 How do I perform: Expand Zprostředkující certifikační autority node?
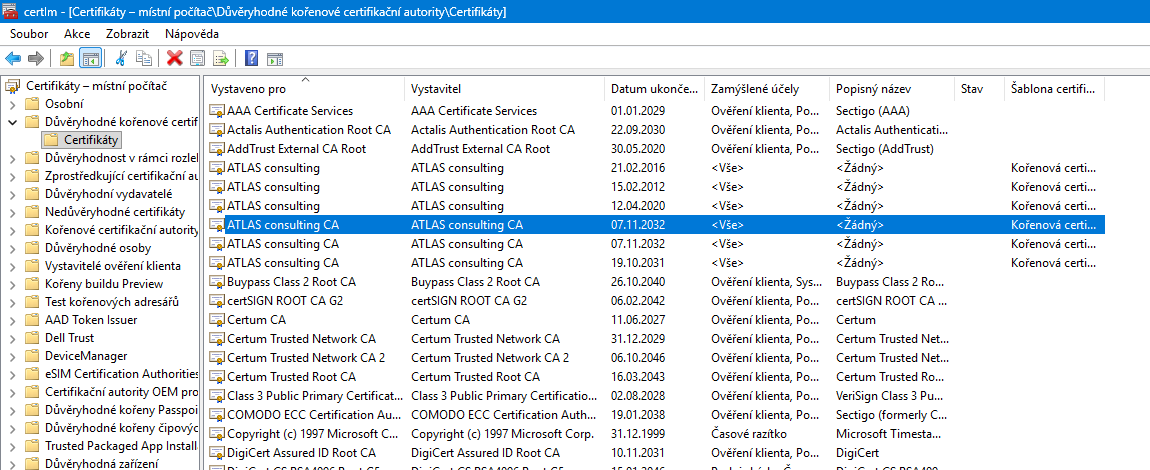[x=12, y=176]
